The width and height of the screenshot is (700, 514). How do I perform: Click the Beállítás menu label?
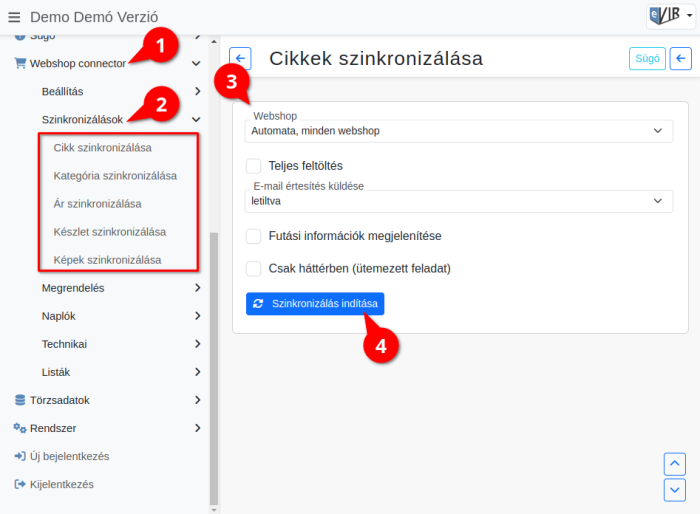[62, 92]
